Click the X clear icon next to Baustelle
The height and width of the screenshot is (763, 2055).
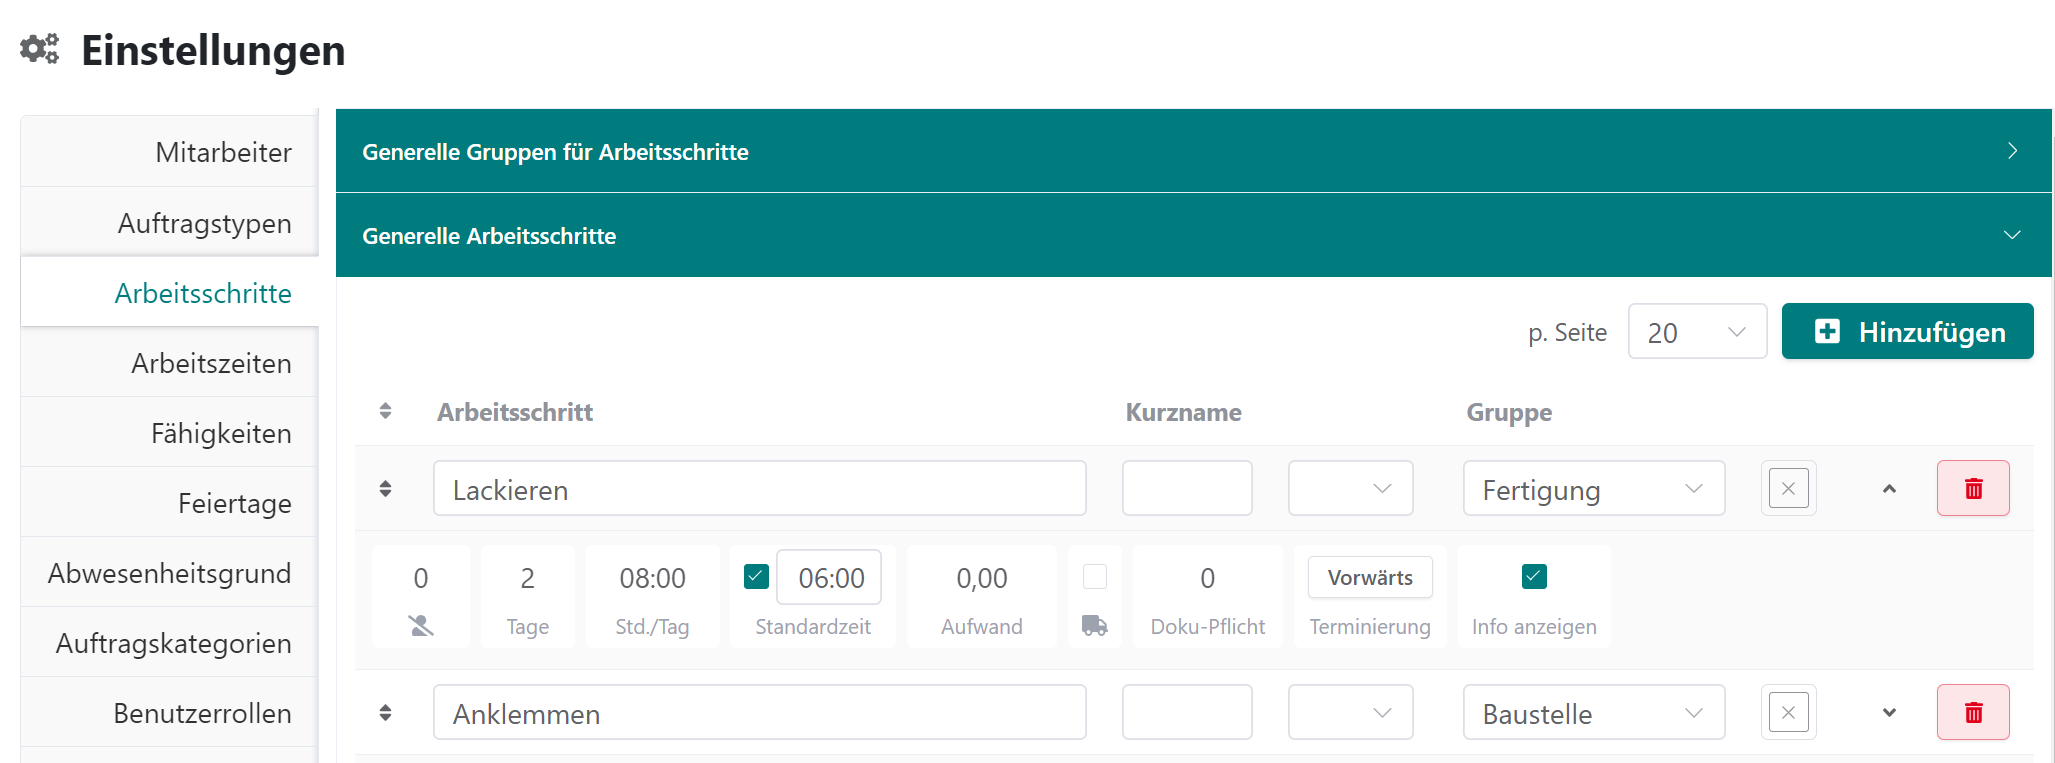pyautogui.click(x=1788, y=712)
